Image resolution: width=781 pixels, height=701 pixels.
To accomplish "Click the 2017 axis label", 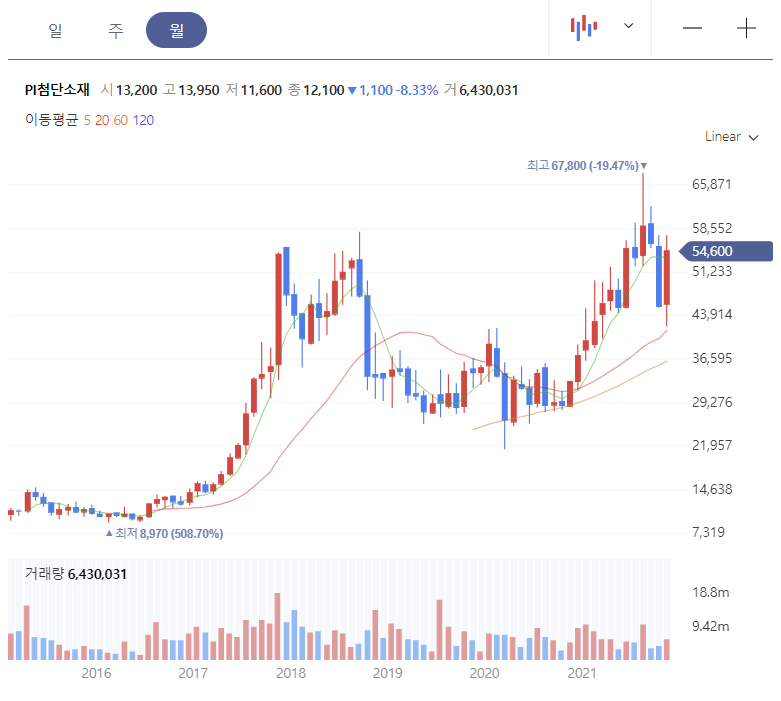I will click(193, 673).
